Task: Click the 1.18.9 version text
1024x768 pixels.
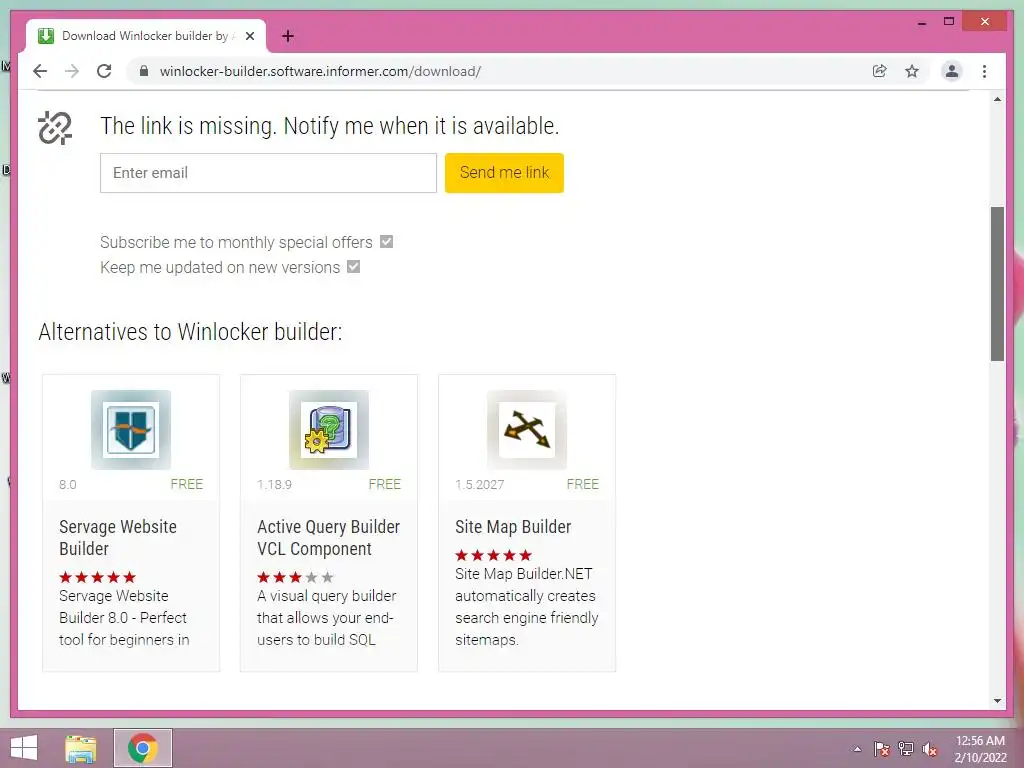Action: coord(274,485)
